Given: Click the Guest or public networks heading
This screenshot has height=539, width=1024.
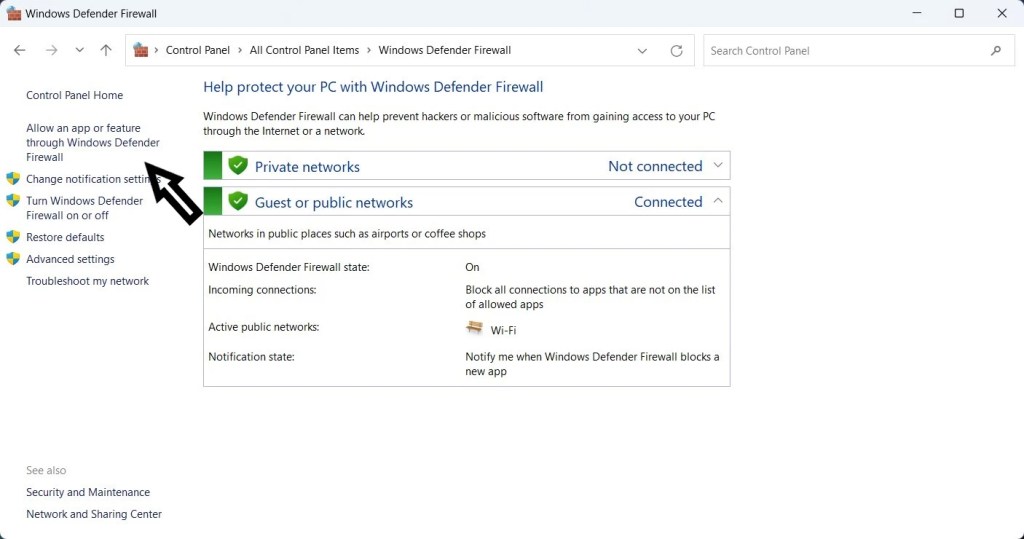Looking at the screenshot, I should click(x=334, y=203).
